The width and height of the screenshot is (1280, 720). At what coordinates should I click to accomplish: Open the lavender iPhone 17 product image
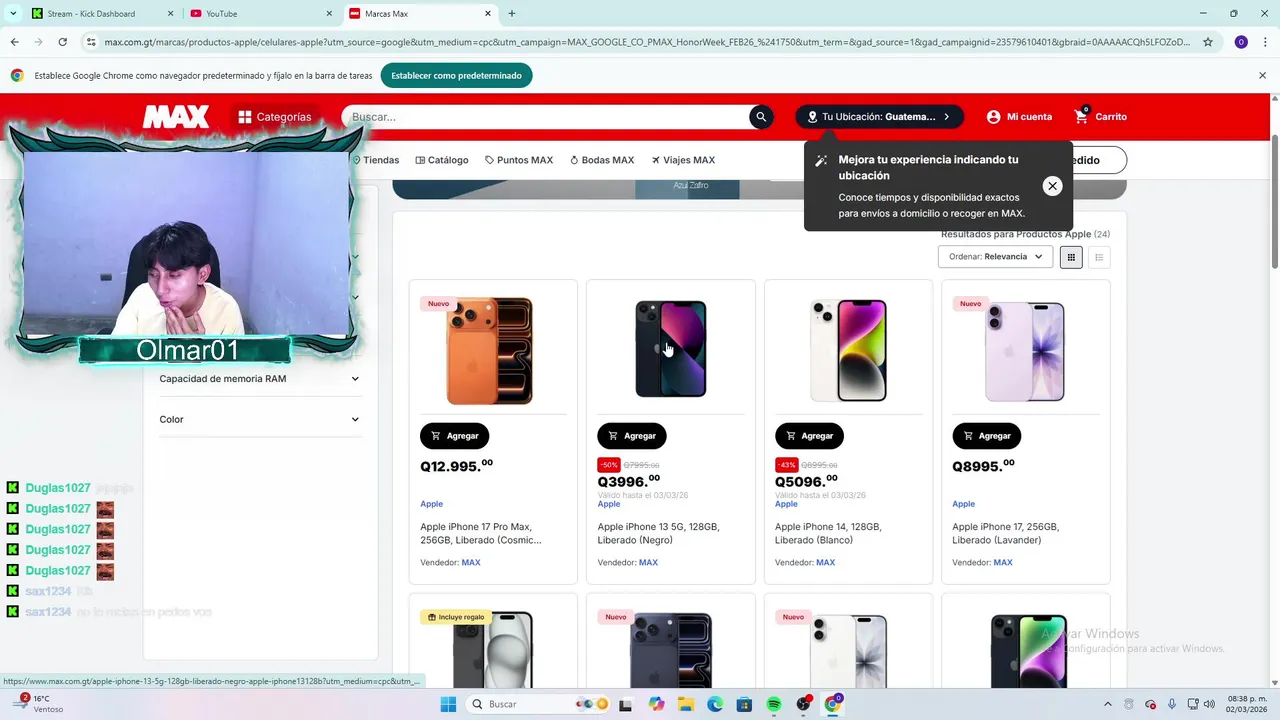[x=1025, y=352]
